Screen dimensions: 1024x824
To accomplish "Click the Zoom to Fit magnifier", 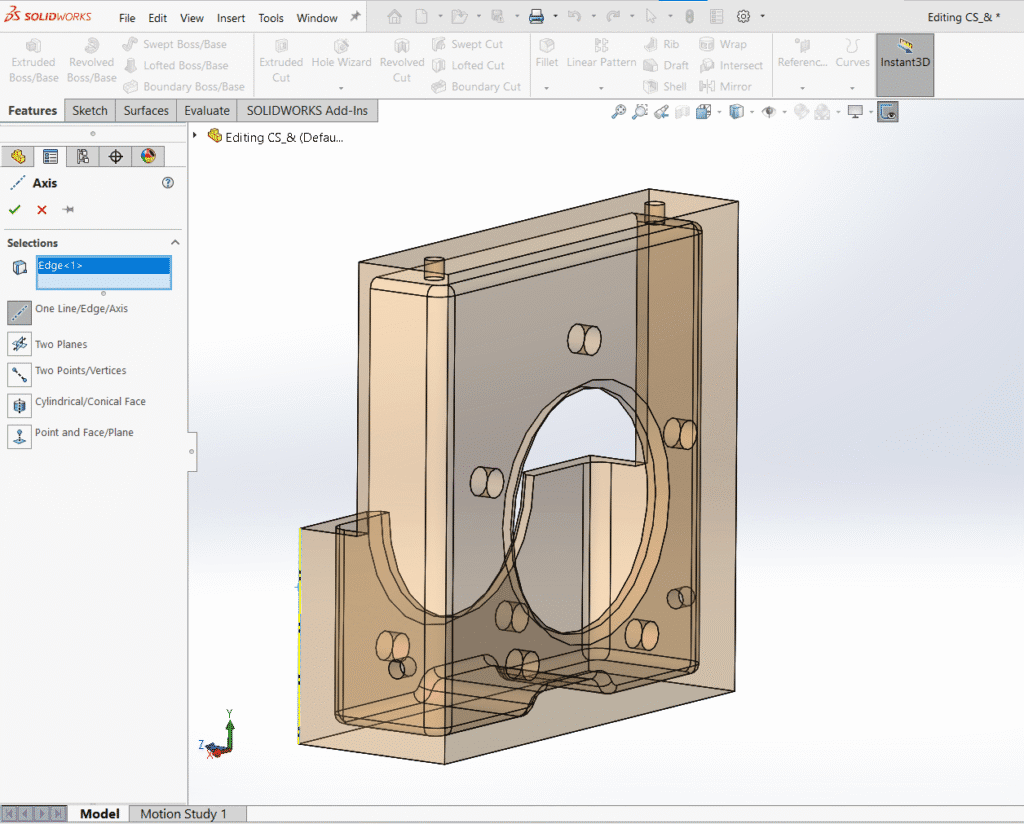I will [618, 112].
